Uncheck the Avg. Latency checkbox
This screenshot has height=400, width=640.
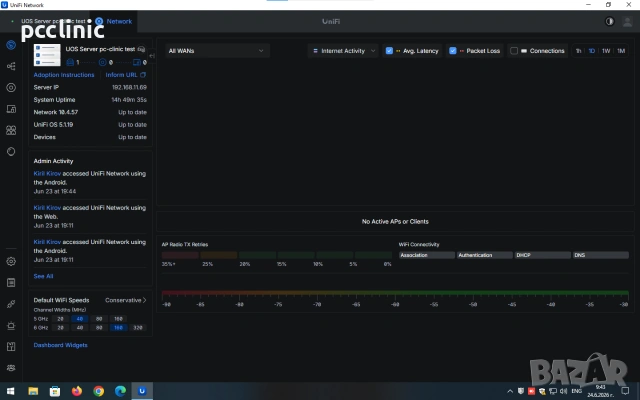pyautogui.click(x=389, y=51)
